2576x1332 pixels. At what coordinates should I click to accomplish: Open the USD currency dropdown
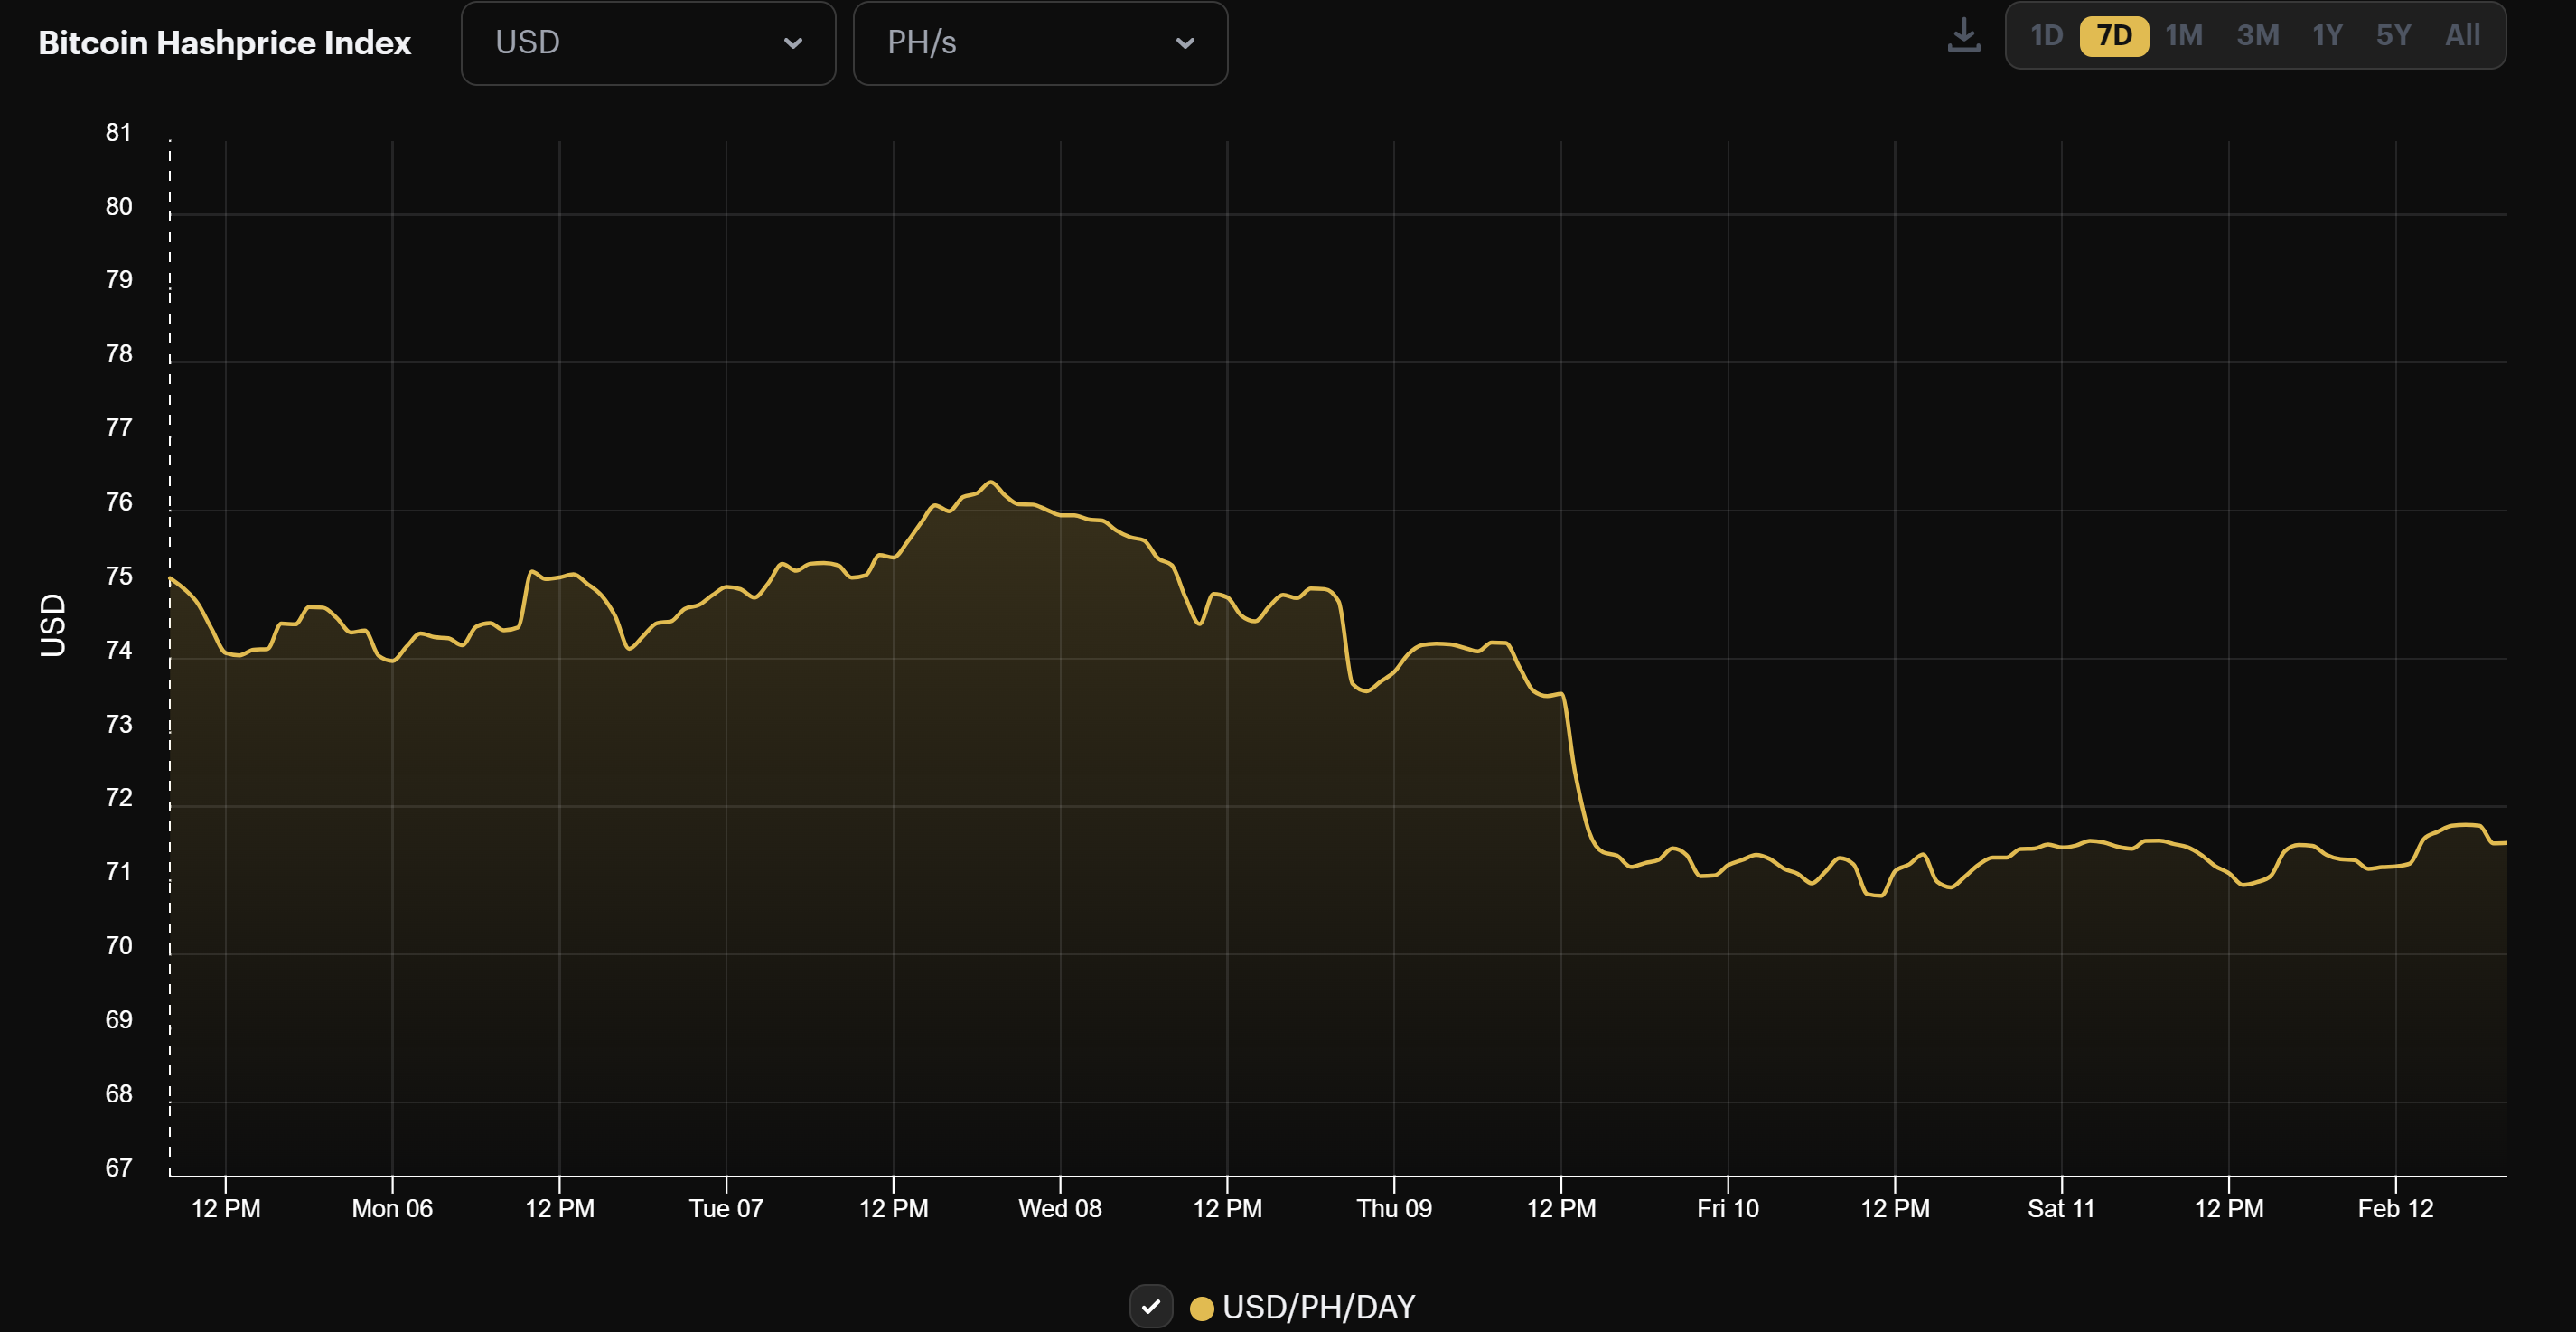(x=647, y=43)
